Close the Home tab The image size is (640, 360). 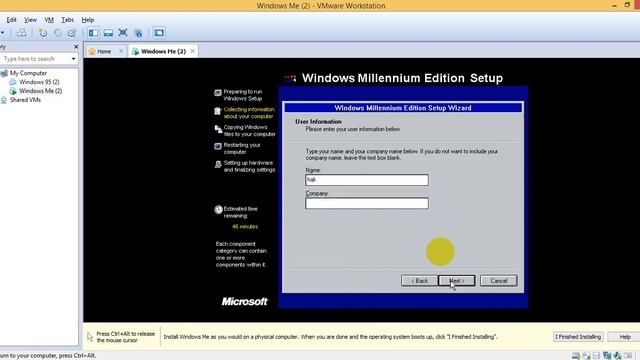click(121, 51)
